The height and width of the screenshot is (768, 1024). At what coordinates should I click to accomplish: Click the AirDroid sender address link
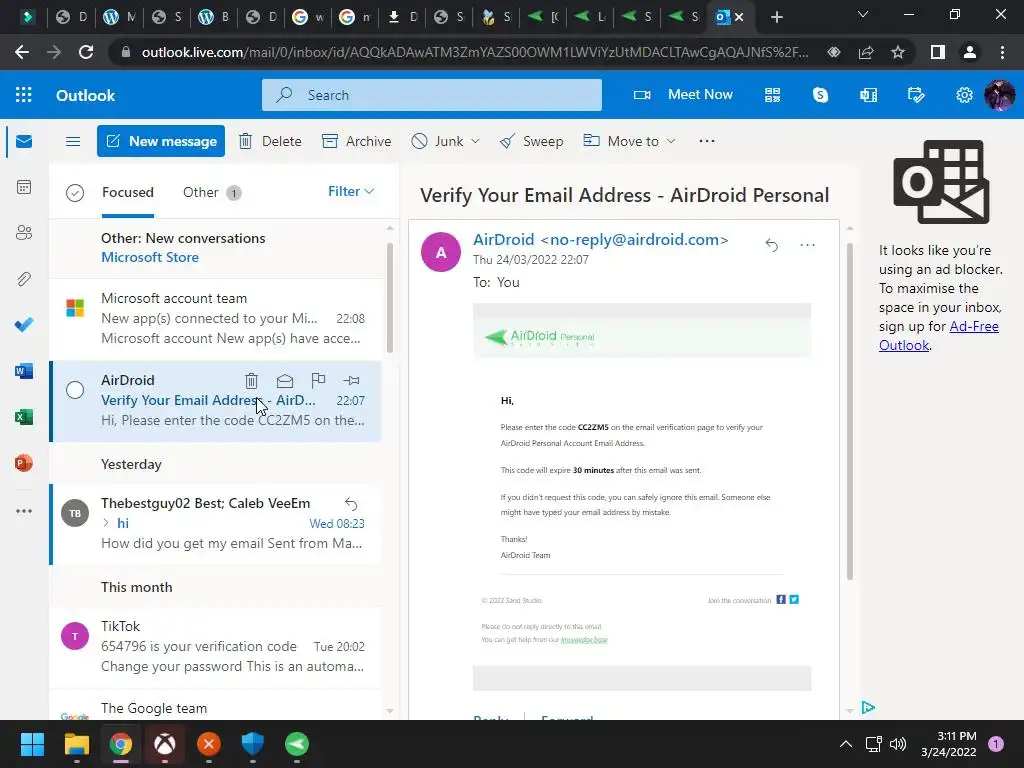pos(600,240)
